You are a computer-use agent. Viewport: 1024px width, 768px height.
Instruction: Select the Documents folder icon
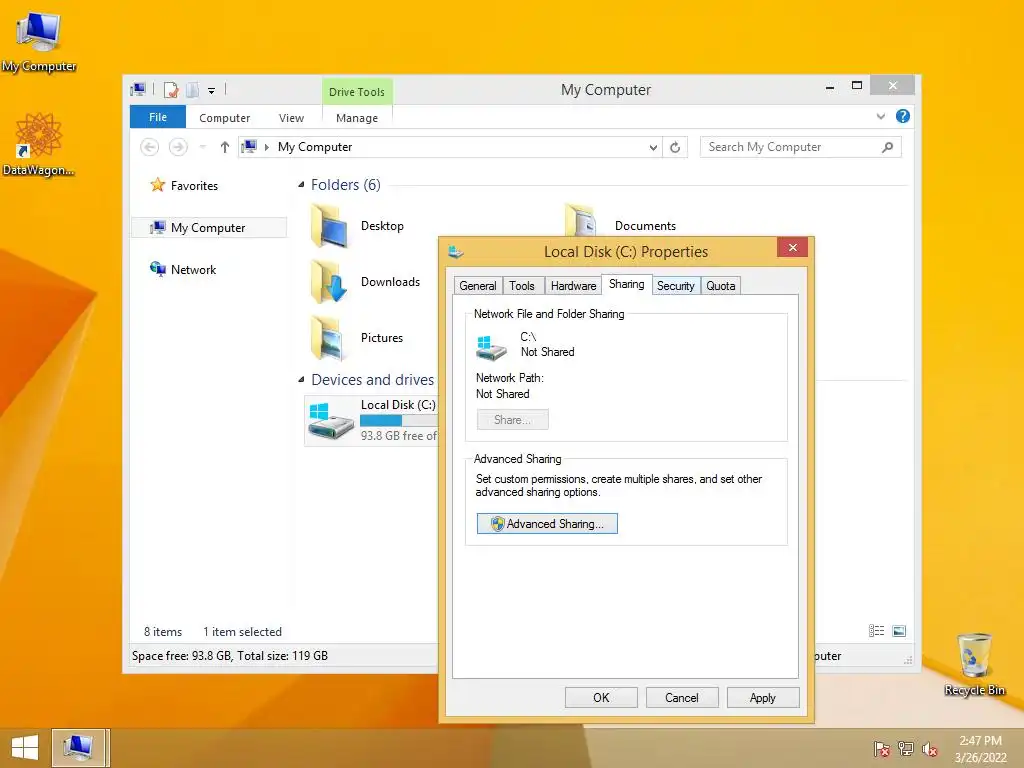581,220
